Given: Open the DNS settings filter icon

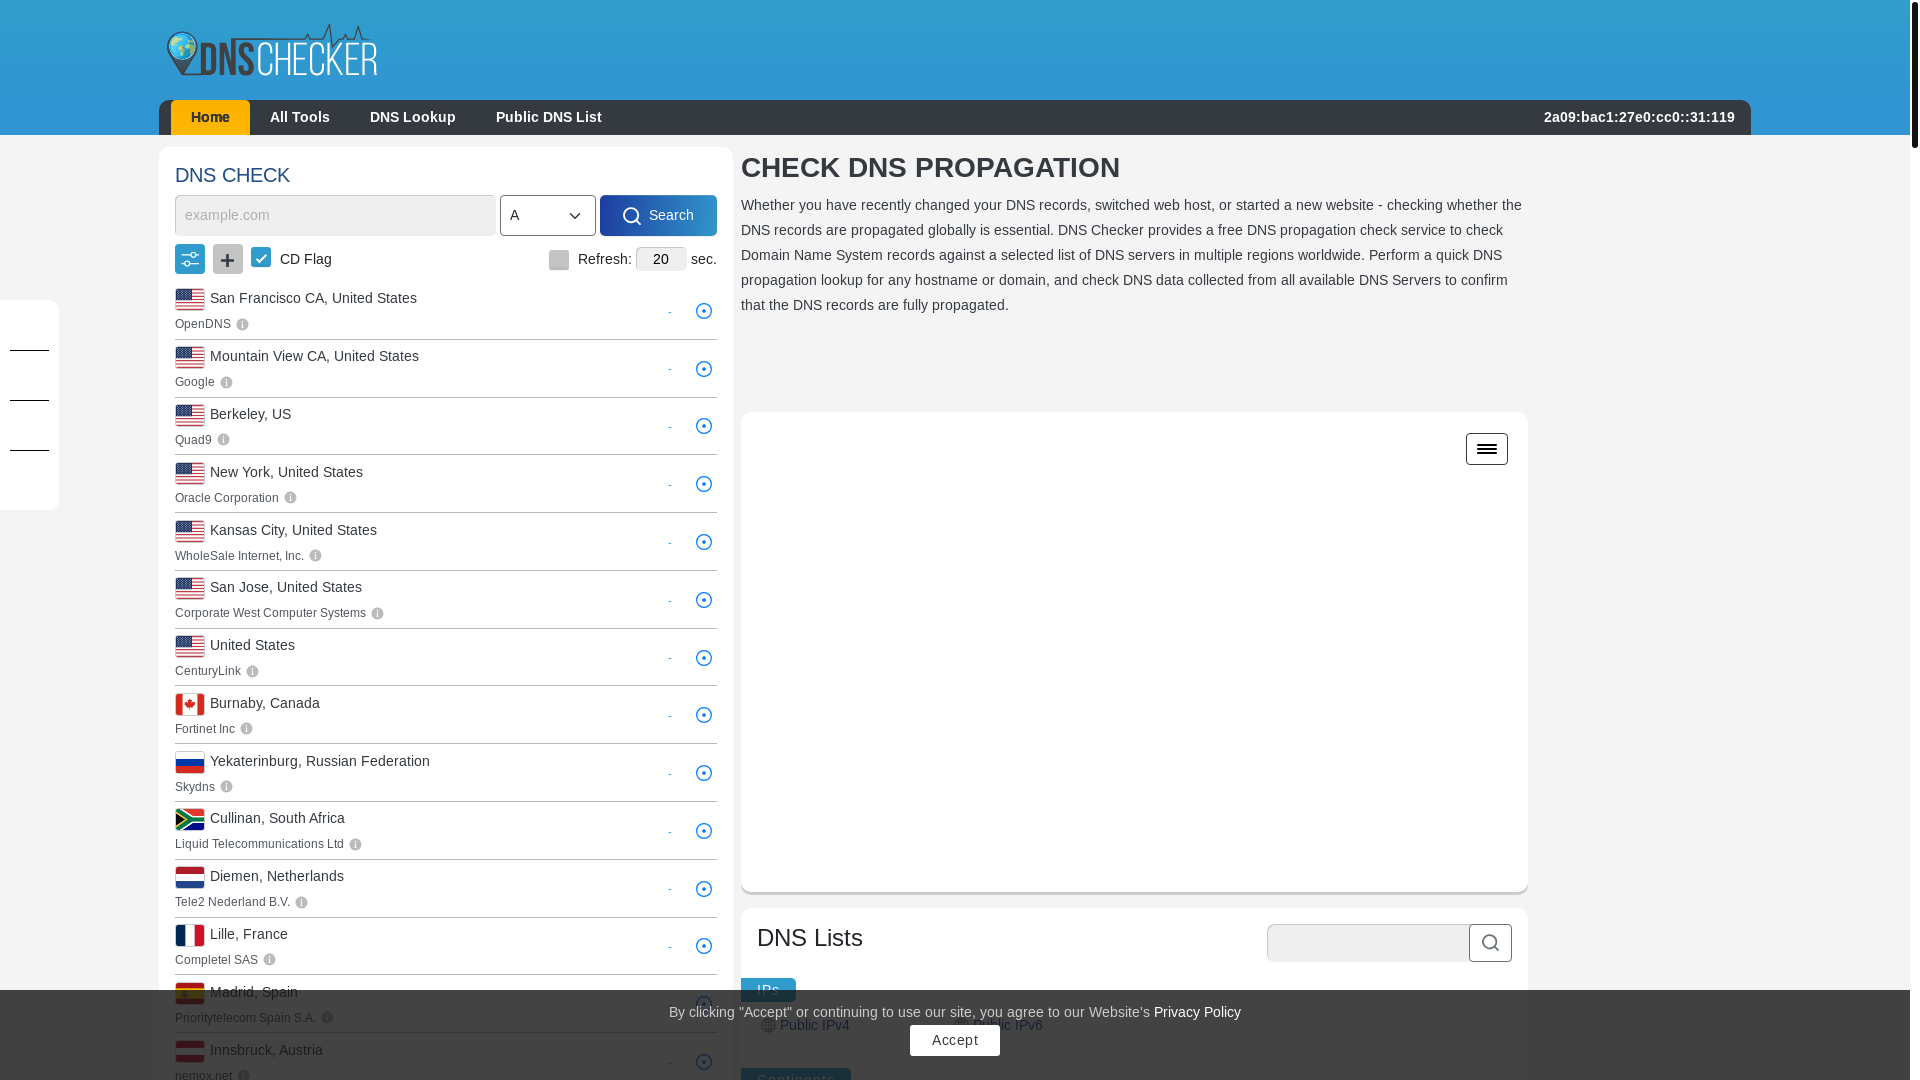Looking at the screenshot, I should [190, 259].
